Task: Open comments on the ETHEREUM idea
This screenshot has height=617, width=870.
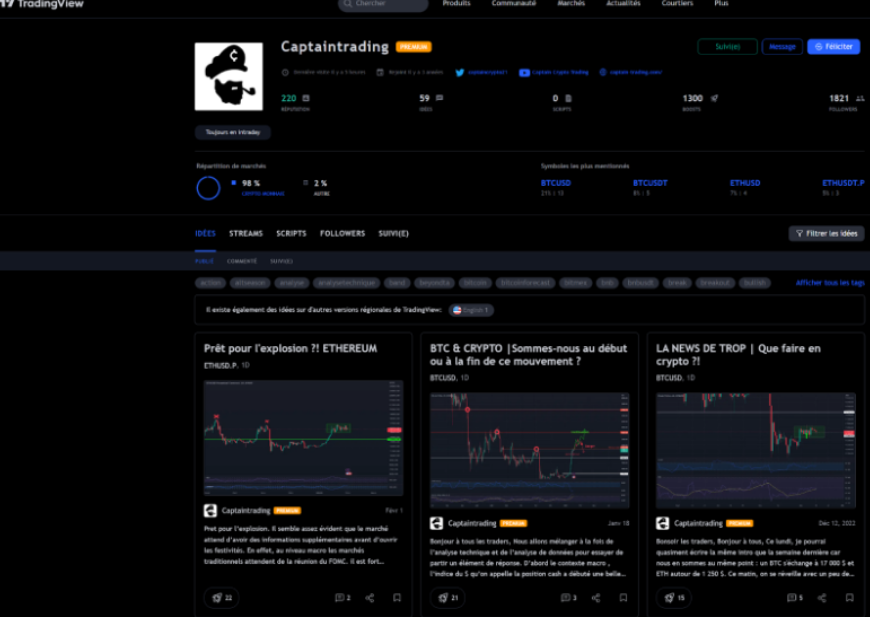Action: click(342, 598)
